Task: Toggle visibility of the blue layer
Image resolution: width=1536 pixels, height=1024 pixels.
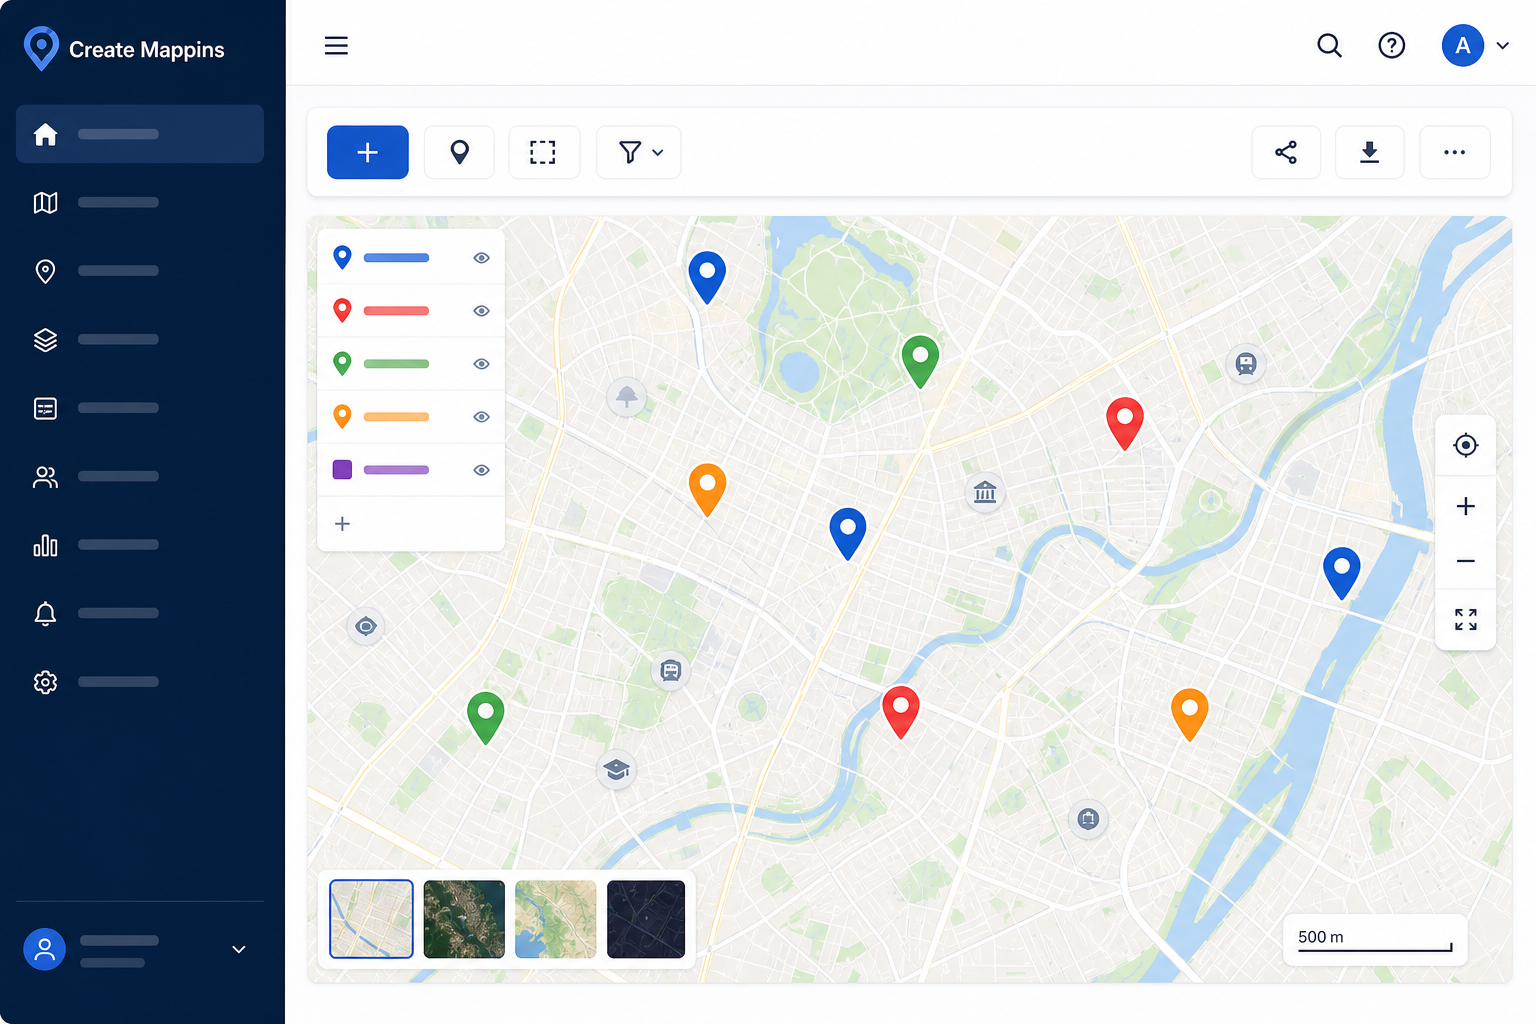Action: point(481,258)
